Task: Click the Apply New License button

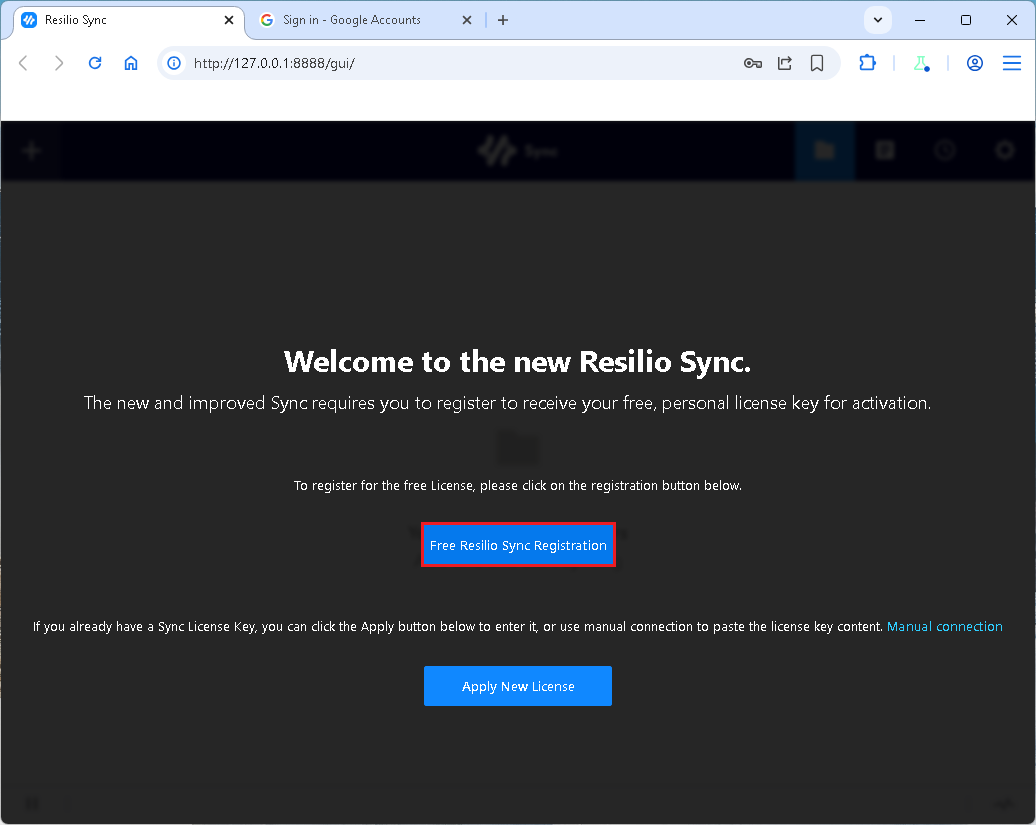Action: click(518, 686)
